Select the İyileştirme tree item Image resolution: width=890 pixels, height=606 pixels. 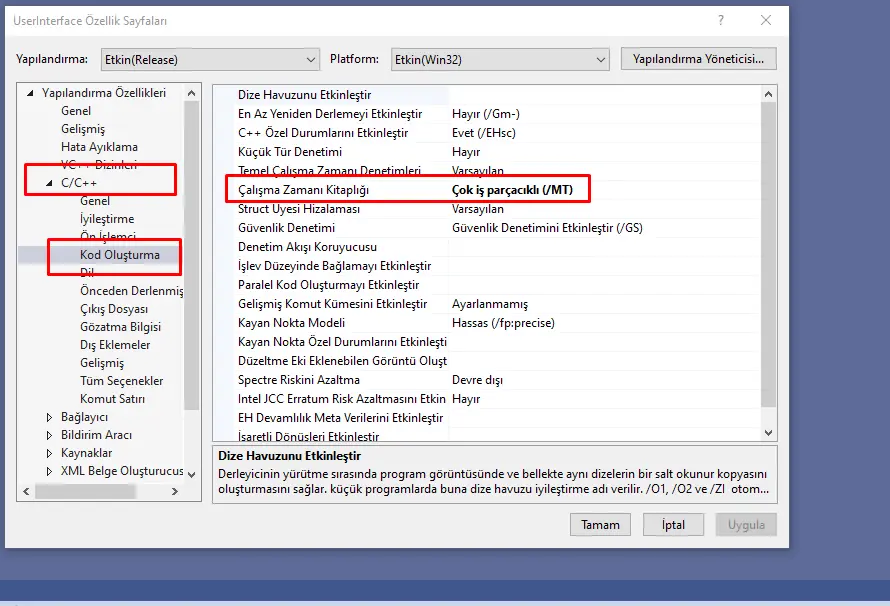[107, 219]
